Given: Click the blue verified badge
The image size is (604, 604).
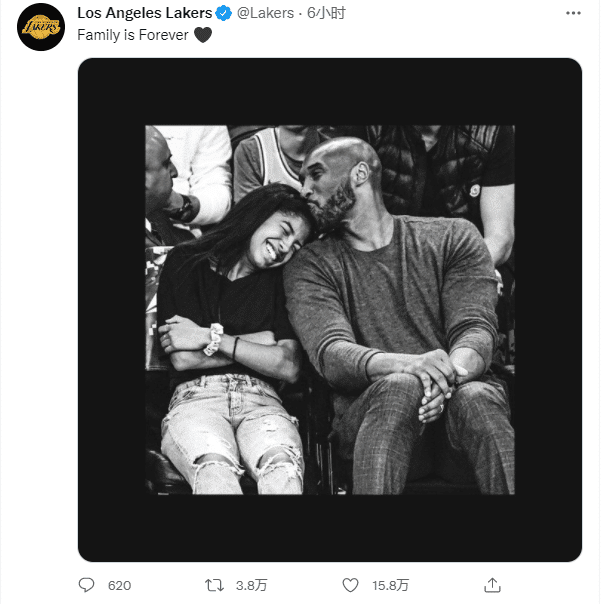Looking at the screenshot, I should point(225,13).
